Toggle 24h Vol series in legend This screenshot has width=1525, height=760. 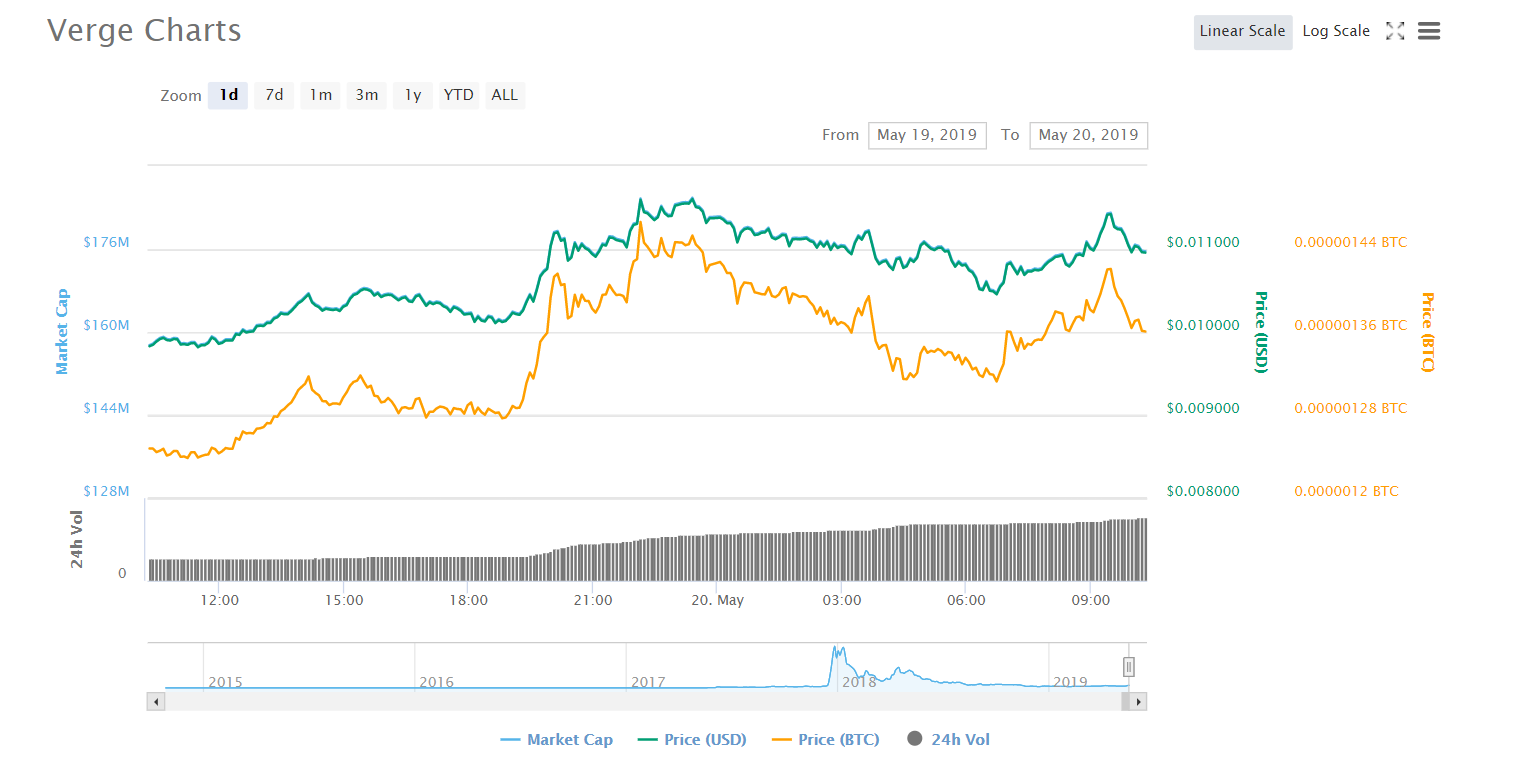pyautogui.click(x=949, y=740)
